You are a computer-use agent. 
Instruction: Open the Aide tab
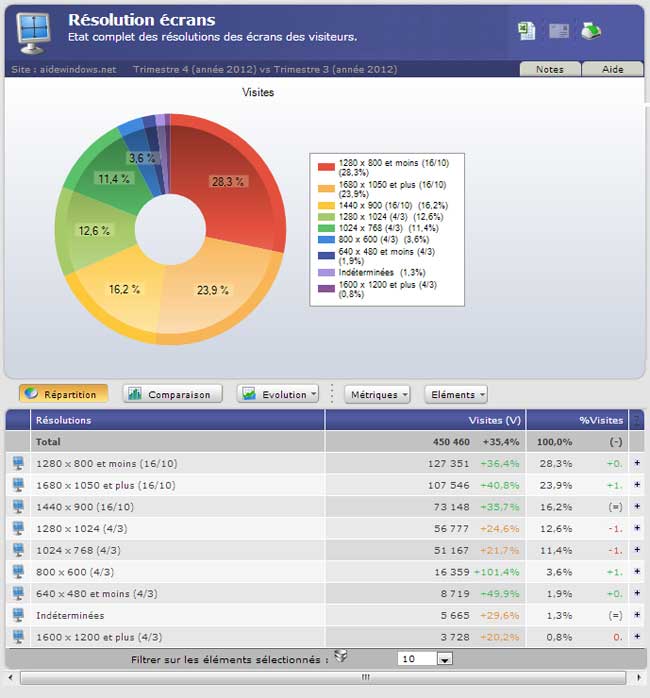[x=612, y=69]
